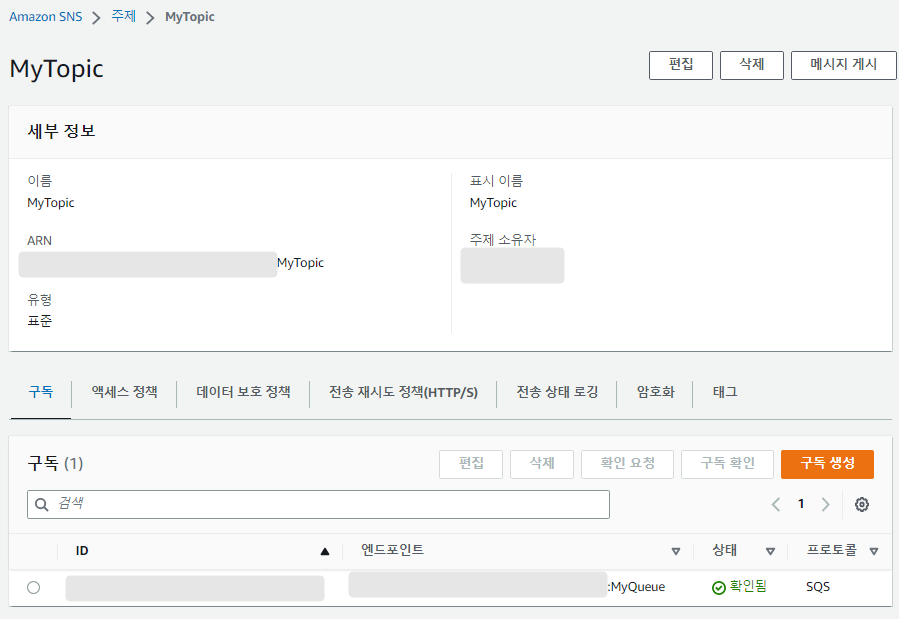Click the subscription 편집 button
Image resolution: width=899 pixels, height=619 pixels.
(471, 464)
